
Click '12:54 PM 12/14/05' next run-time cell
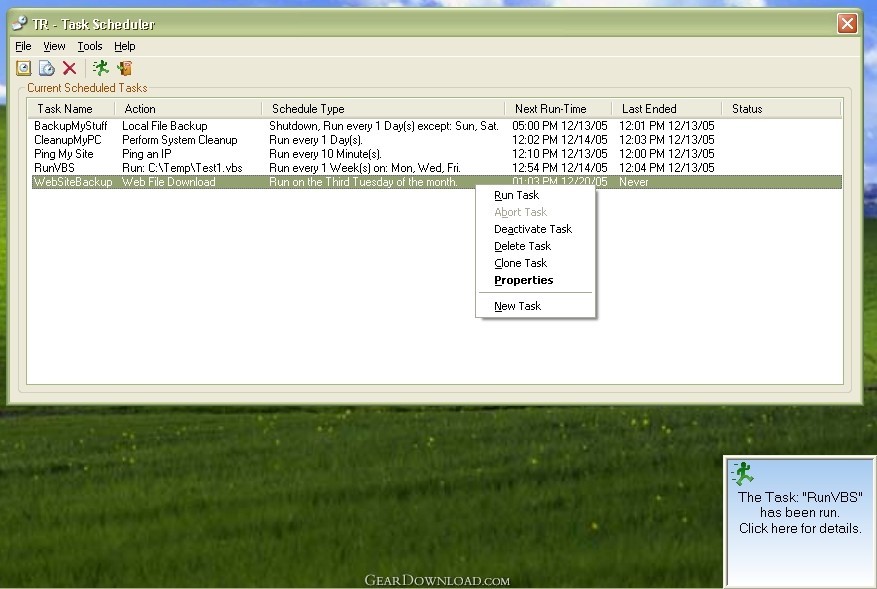(559, 168)
